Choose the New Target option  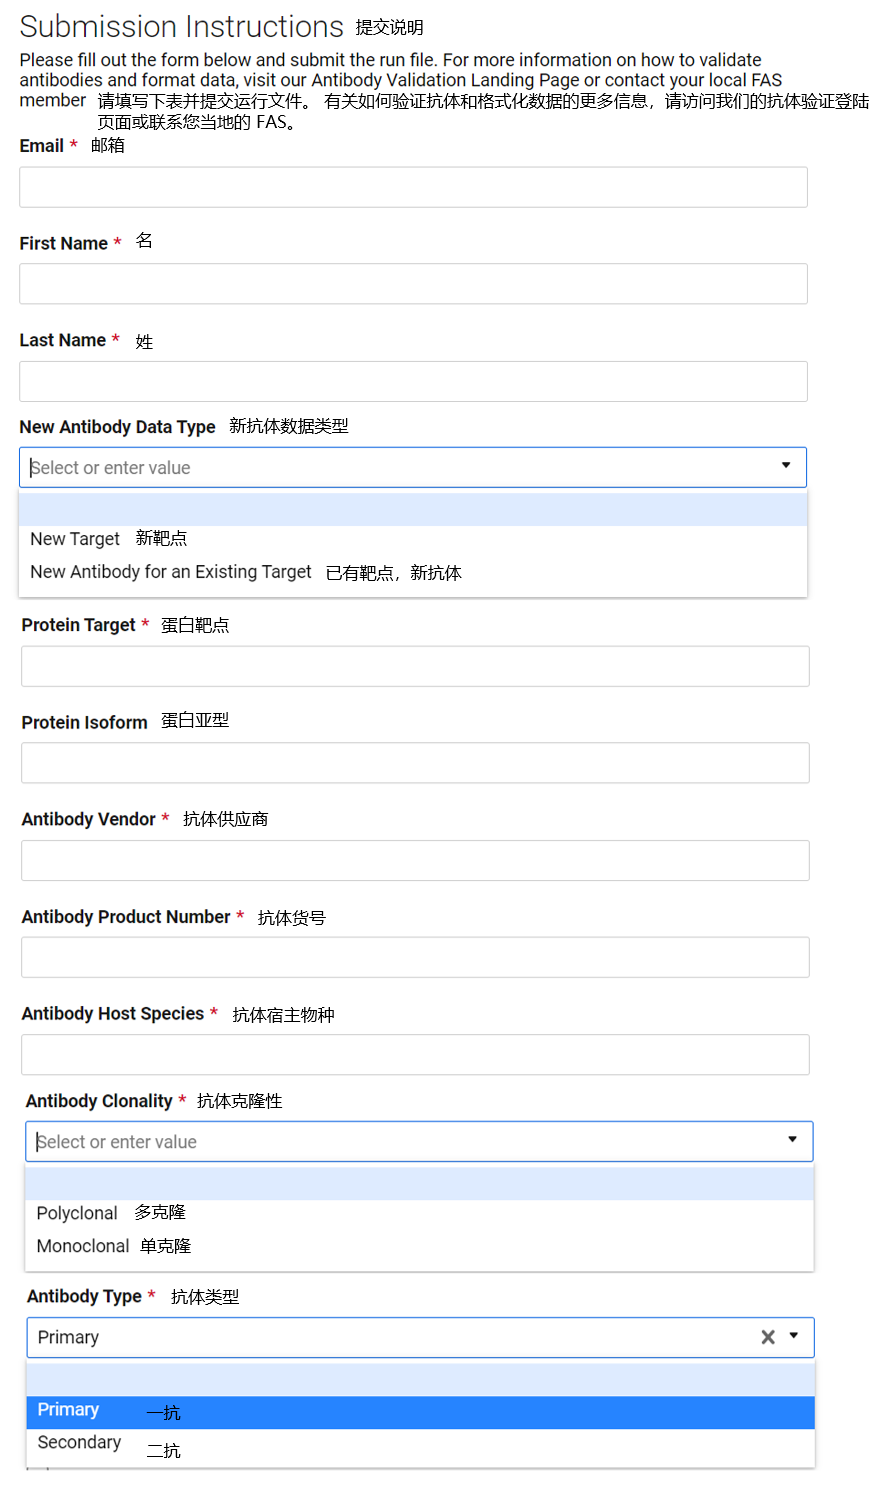[413, 539]
